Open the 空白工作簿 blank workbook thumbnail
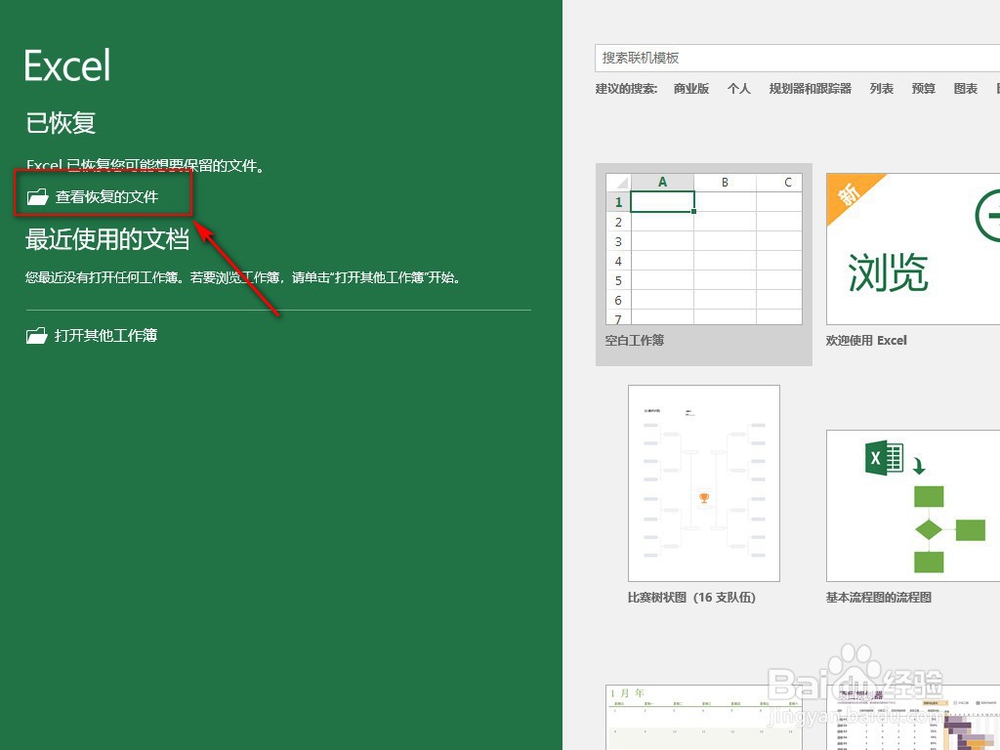 click(x=703, y=249)
